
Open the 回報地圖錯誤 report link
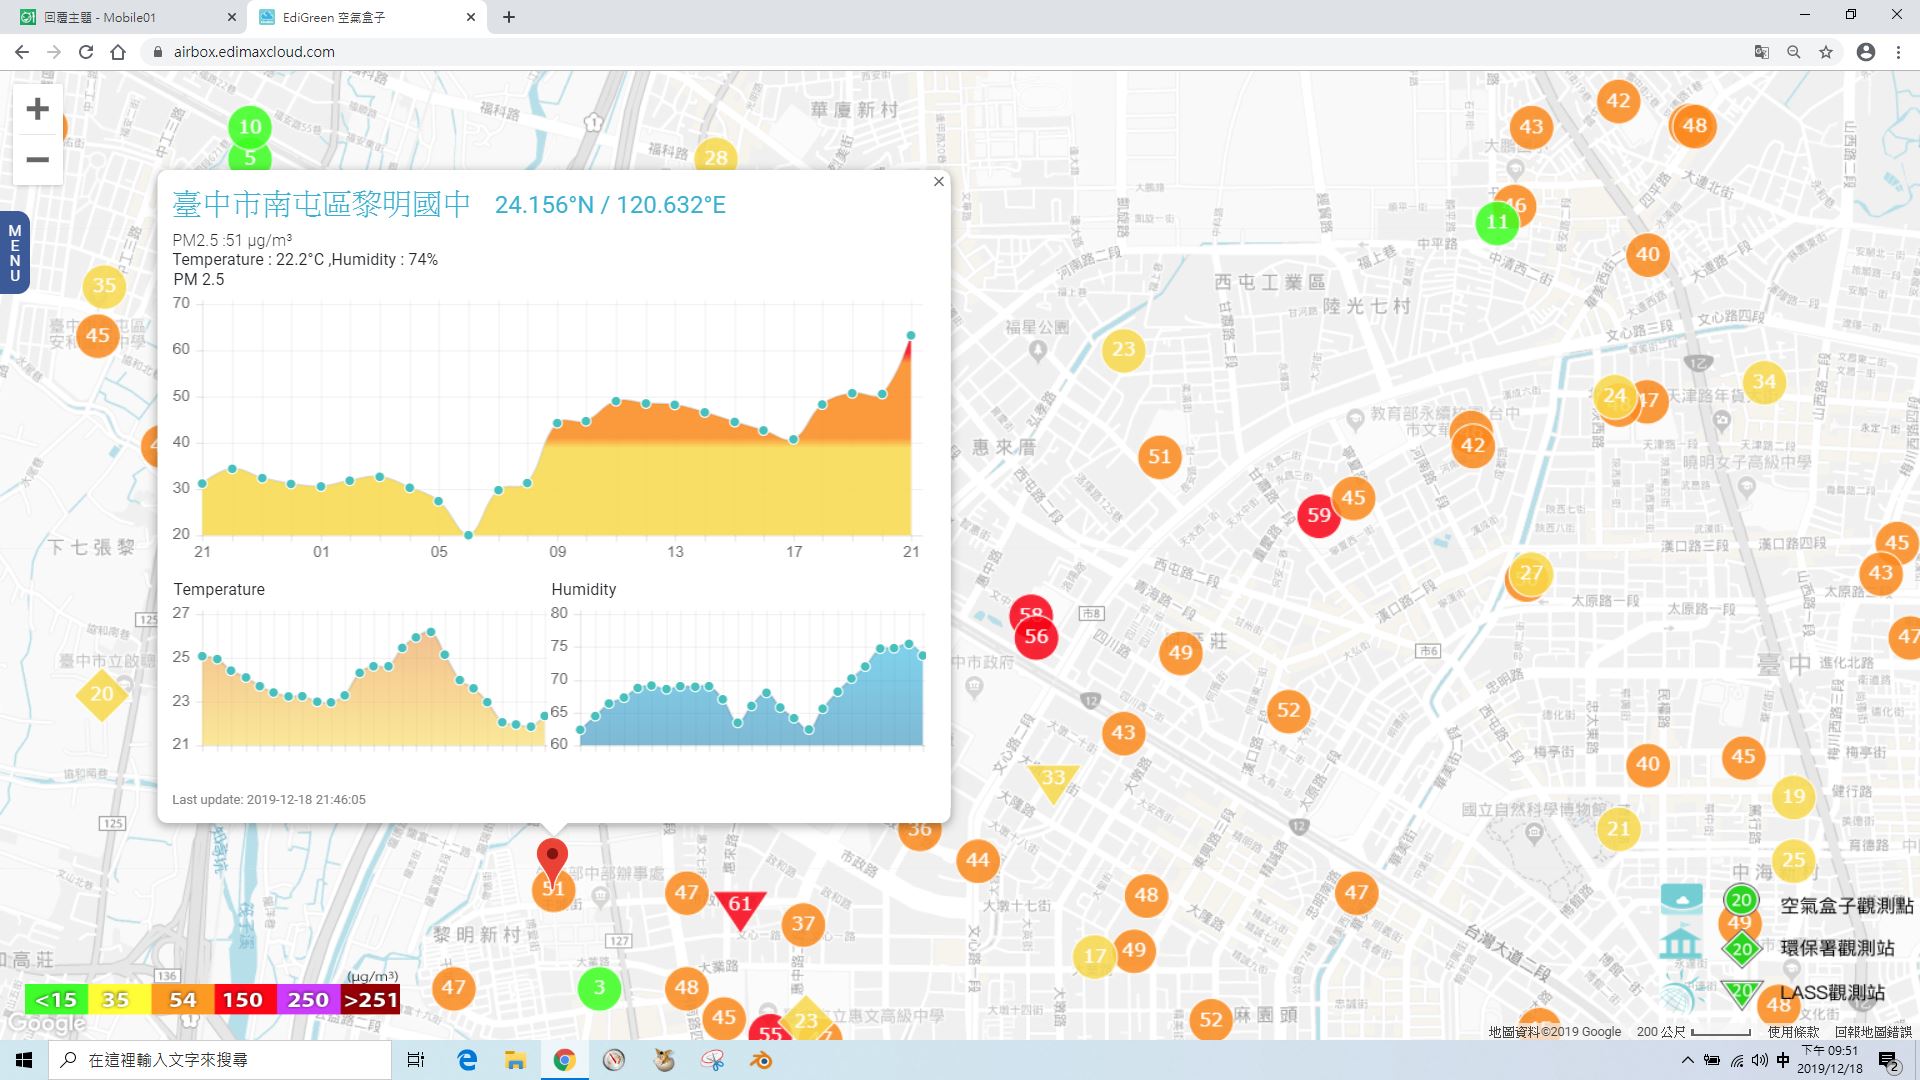tap(1873, 1032)
